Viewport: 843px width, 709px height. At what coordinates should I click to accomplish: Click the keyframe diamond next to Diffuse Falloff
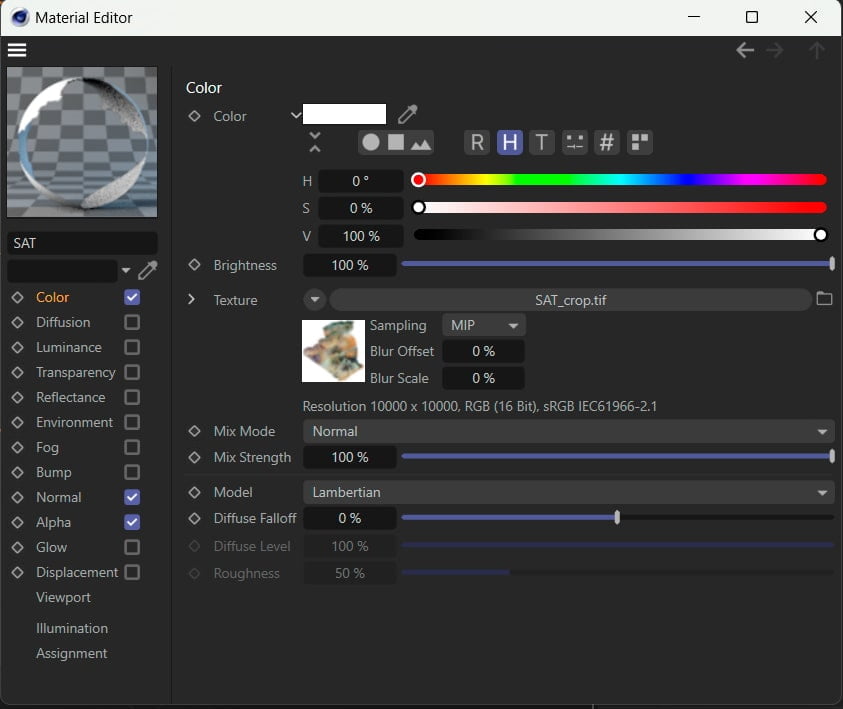194,518
